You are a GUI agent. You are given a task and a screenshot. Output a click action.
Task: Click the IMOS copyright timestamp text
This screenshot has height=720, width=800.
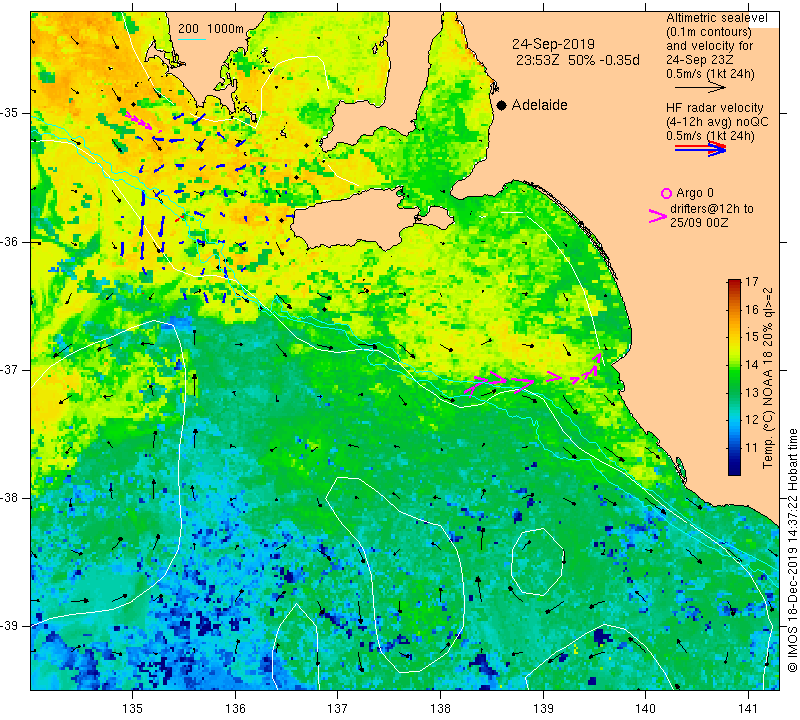pyautogui.click(x=792, y=550)
